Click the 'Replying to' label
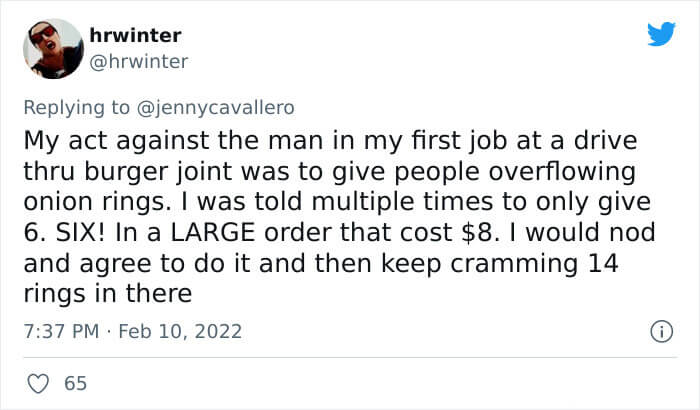Screen dimensions: 700x410 tap(76, 108)
